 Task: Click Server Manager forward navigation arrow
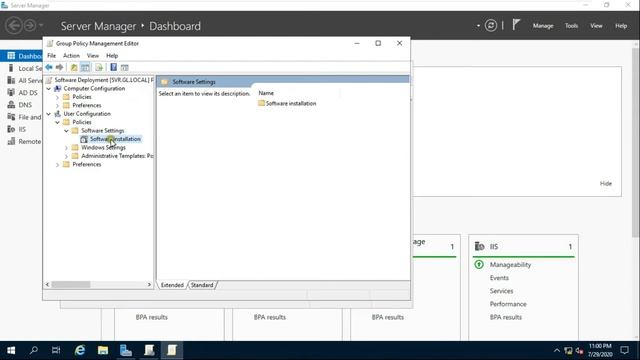point(30,26)
